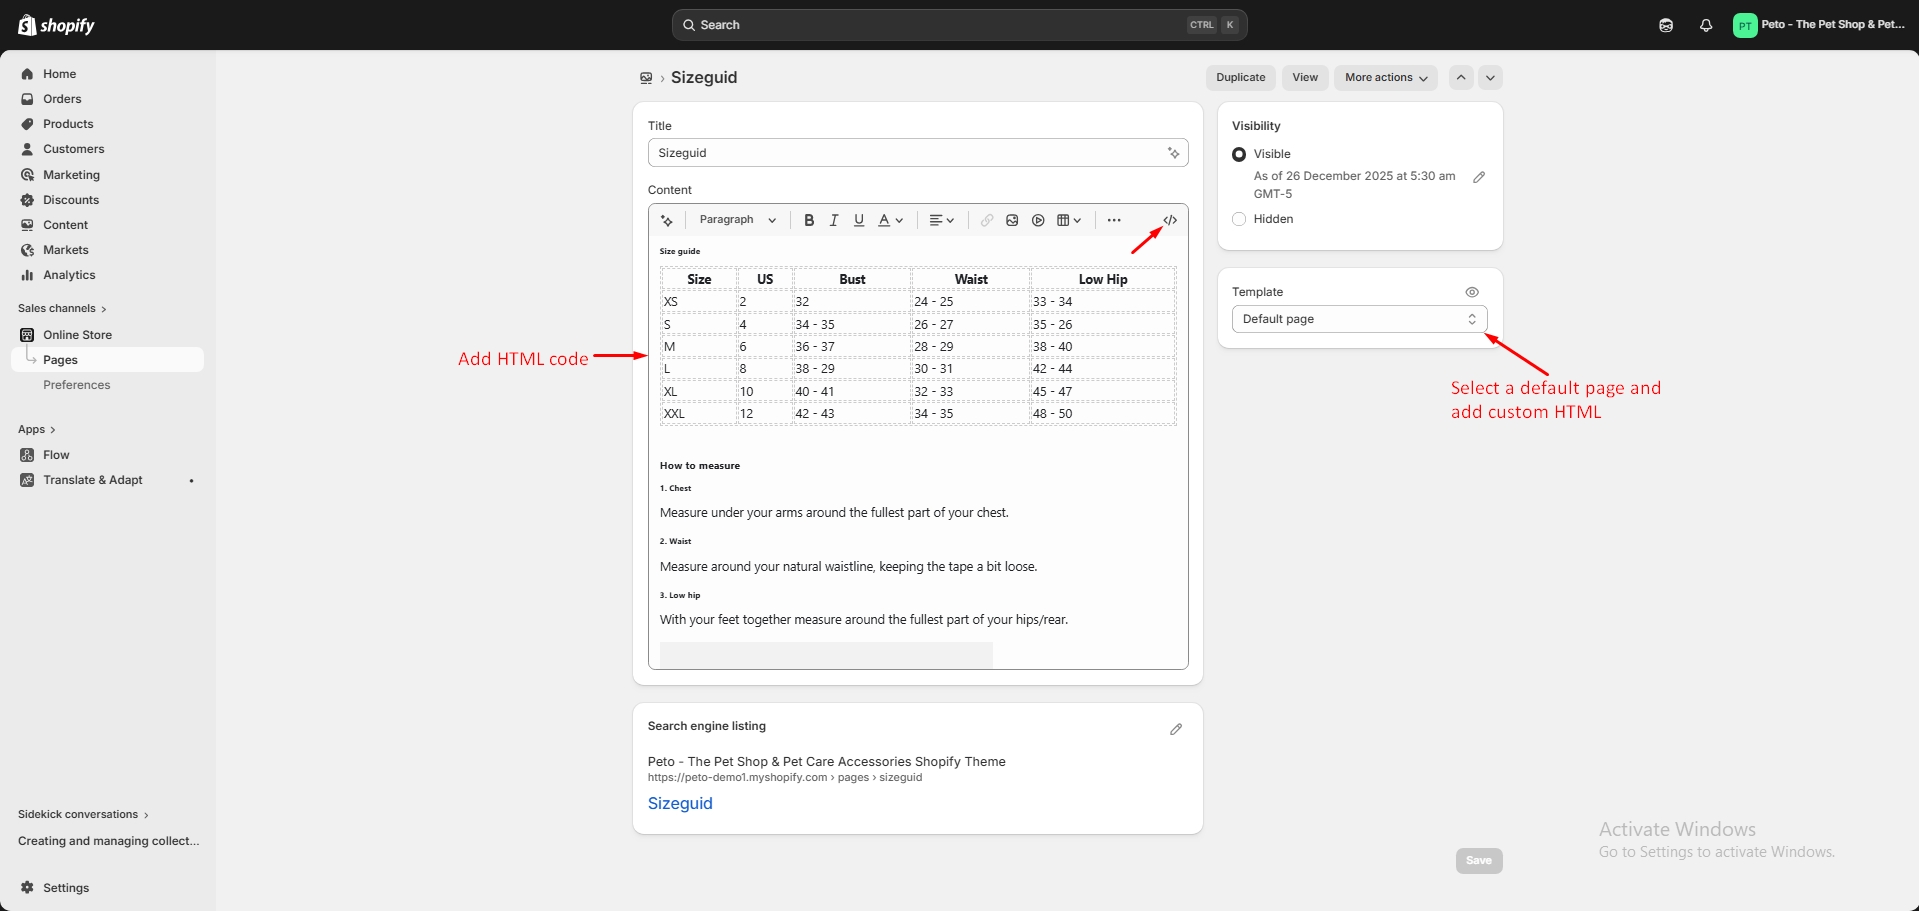Preview template using the eye icon
Image resolution: width=1919 pixels, height=911 pixels.
[1472, 292]
